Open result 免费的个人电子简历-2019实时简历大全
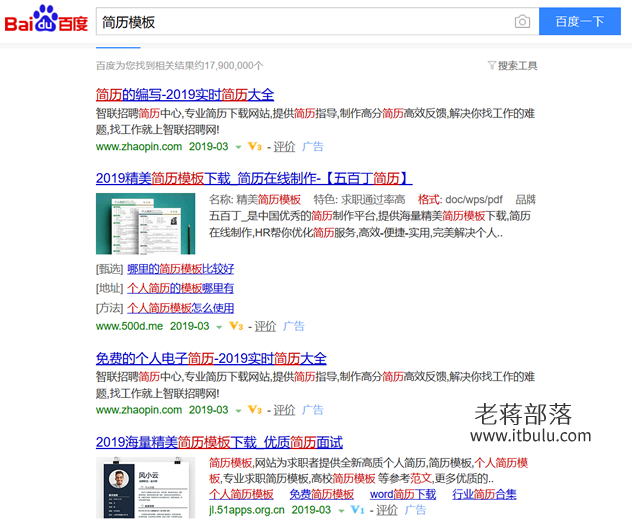632x530 pixels. point(211,358)
